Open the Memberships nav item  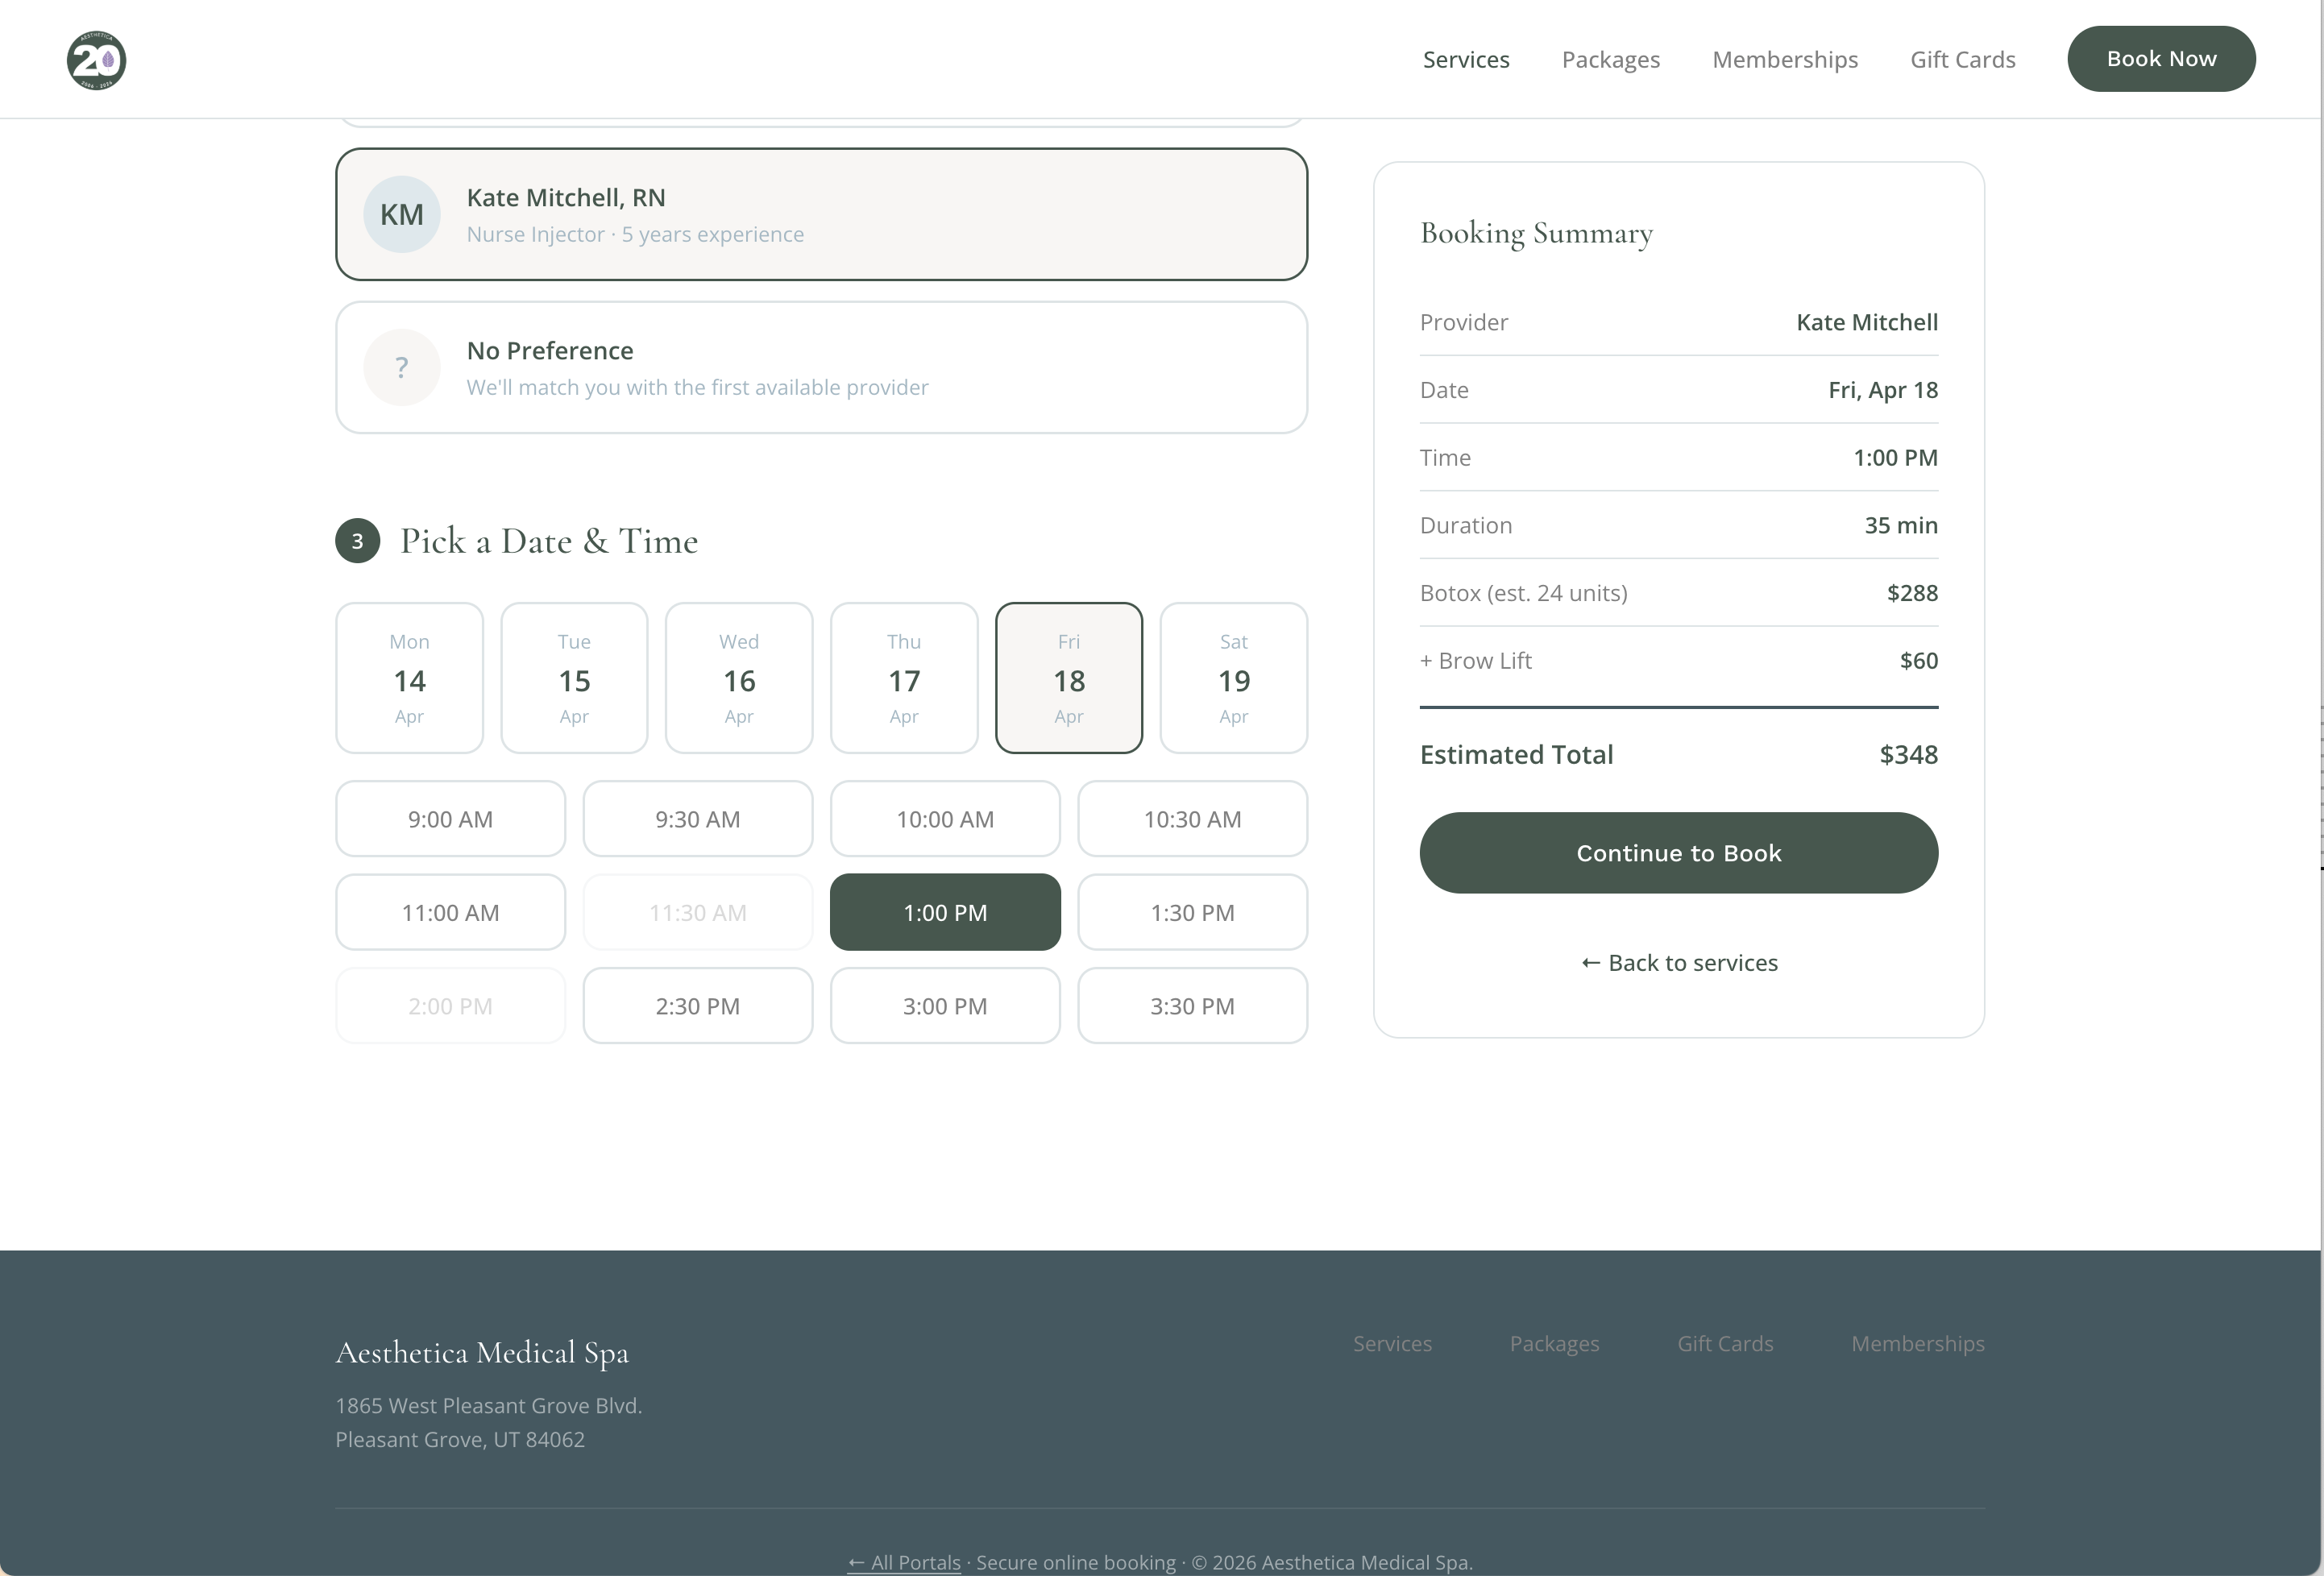(1785, 59)
